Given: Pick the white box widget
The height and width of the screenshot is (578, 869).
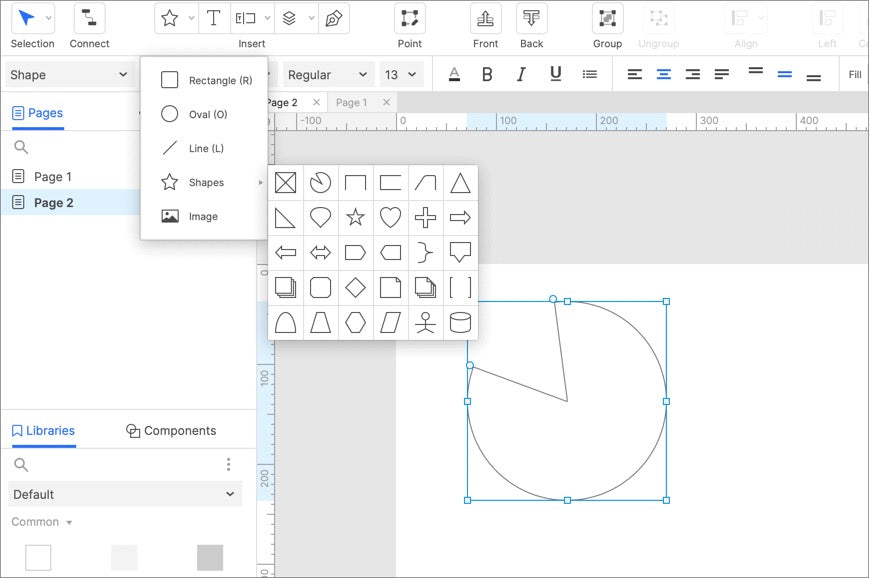Looking at the screenshot, I should [38, 557].
